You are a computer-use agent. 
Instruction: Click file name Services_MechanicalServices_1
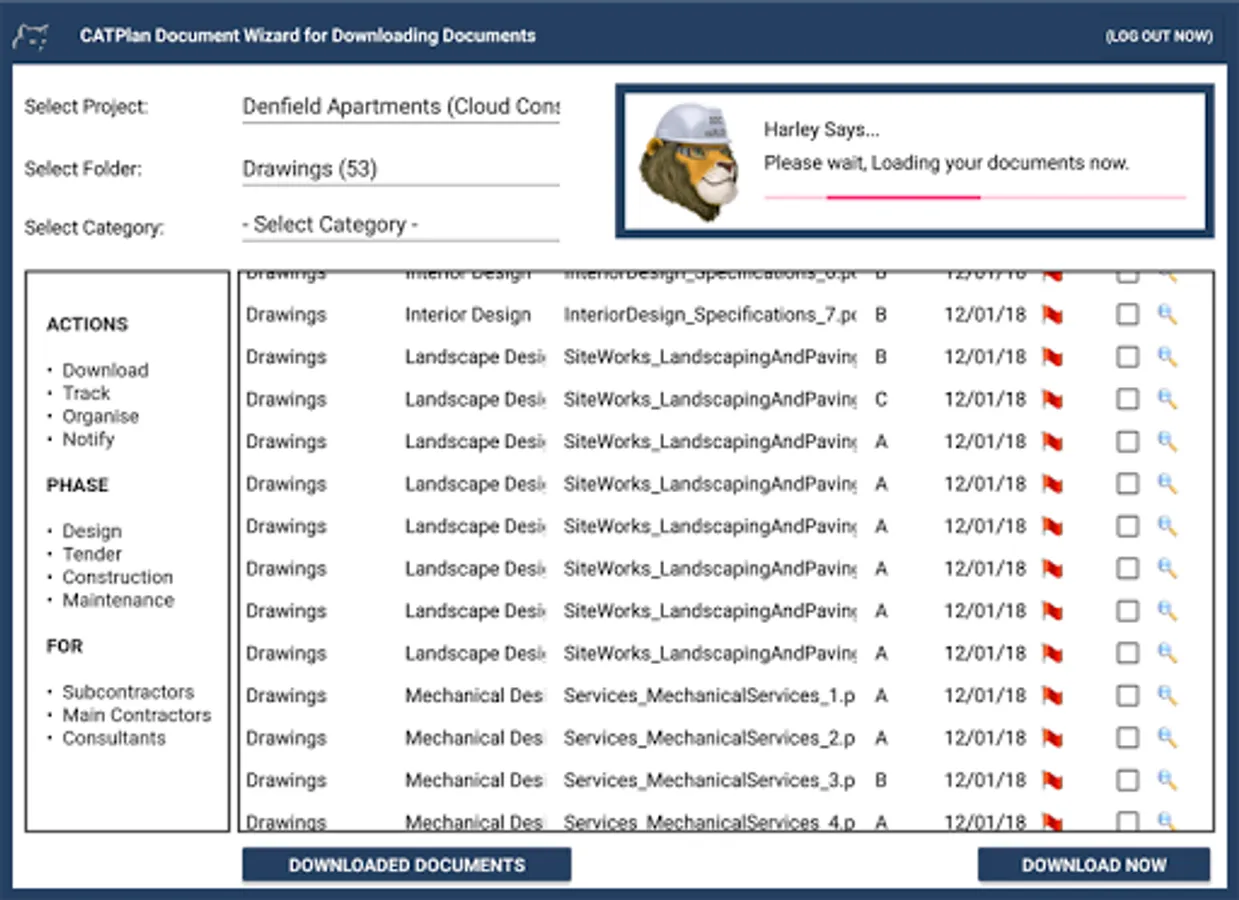pos(709,695)
